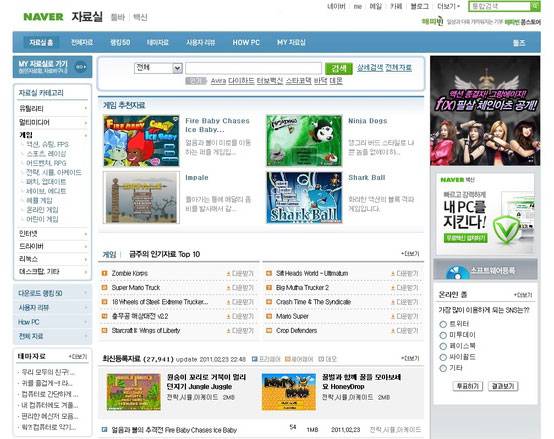Click rank icon beside Zombie Korps
The width and height of the screenshot is (554, 439).
[x=104, y=273]
